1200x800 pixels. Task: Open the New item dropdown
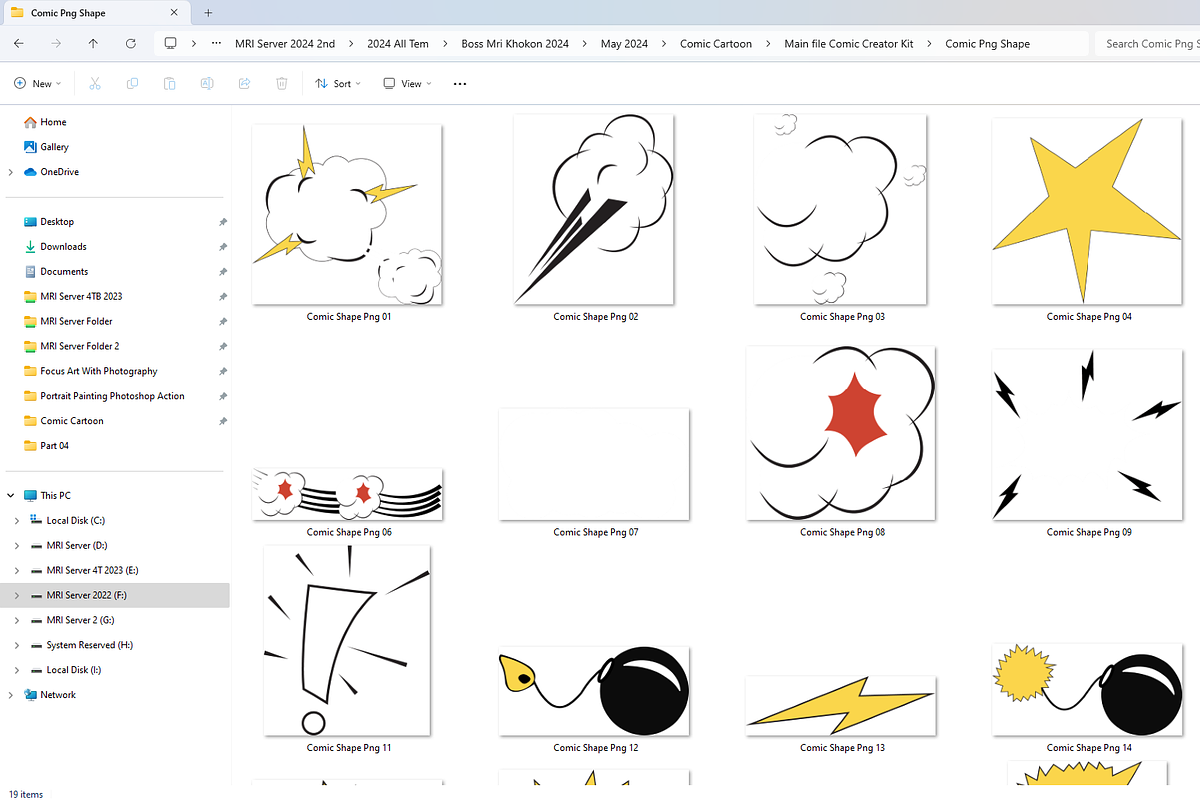[38, 84]
